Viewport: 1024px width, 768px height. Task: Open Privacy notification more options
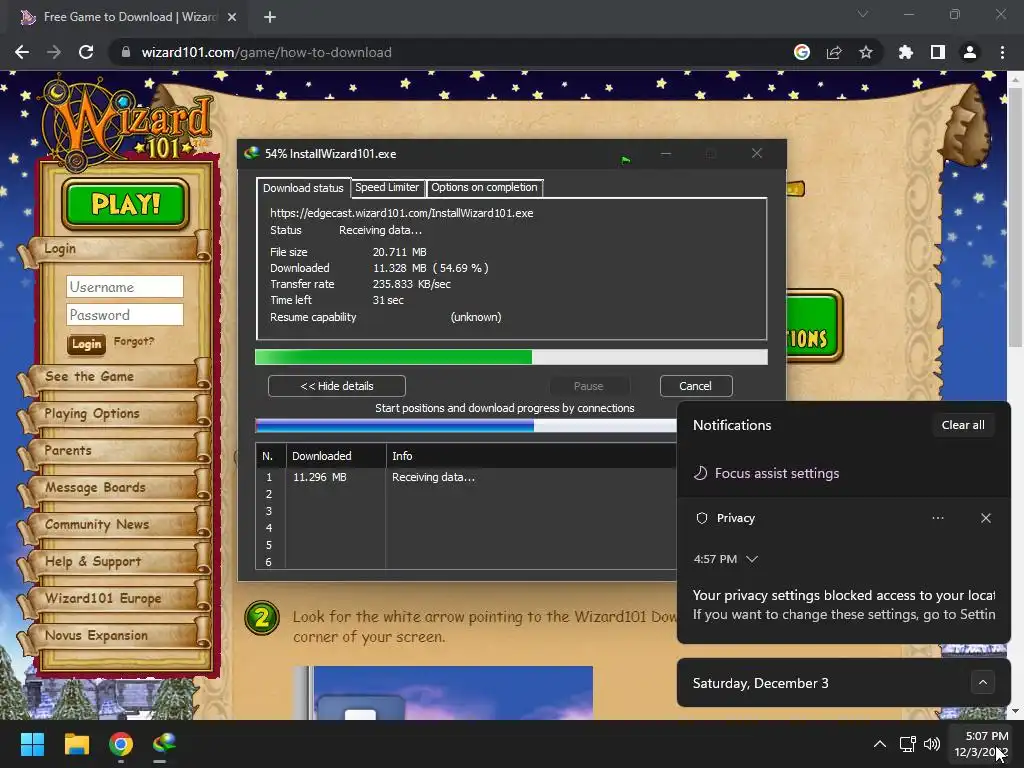coord(938,518)
